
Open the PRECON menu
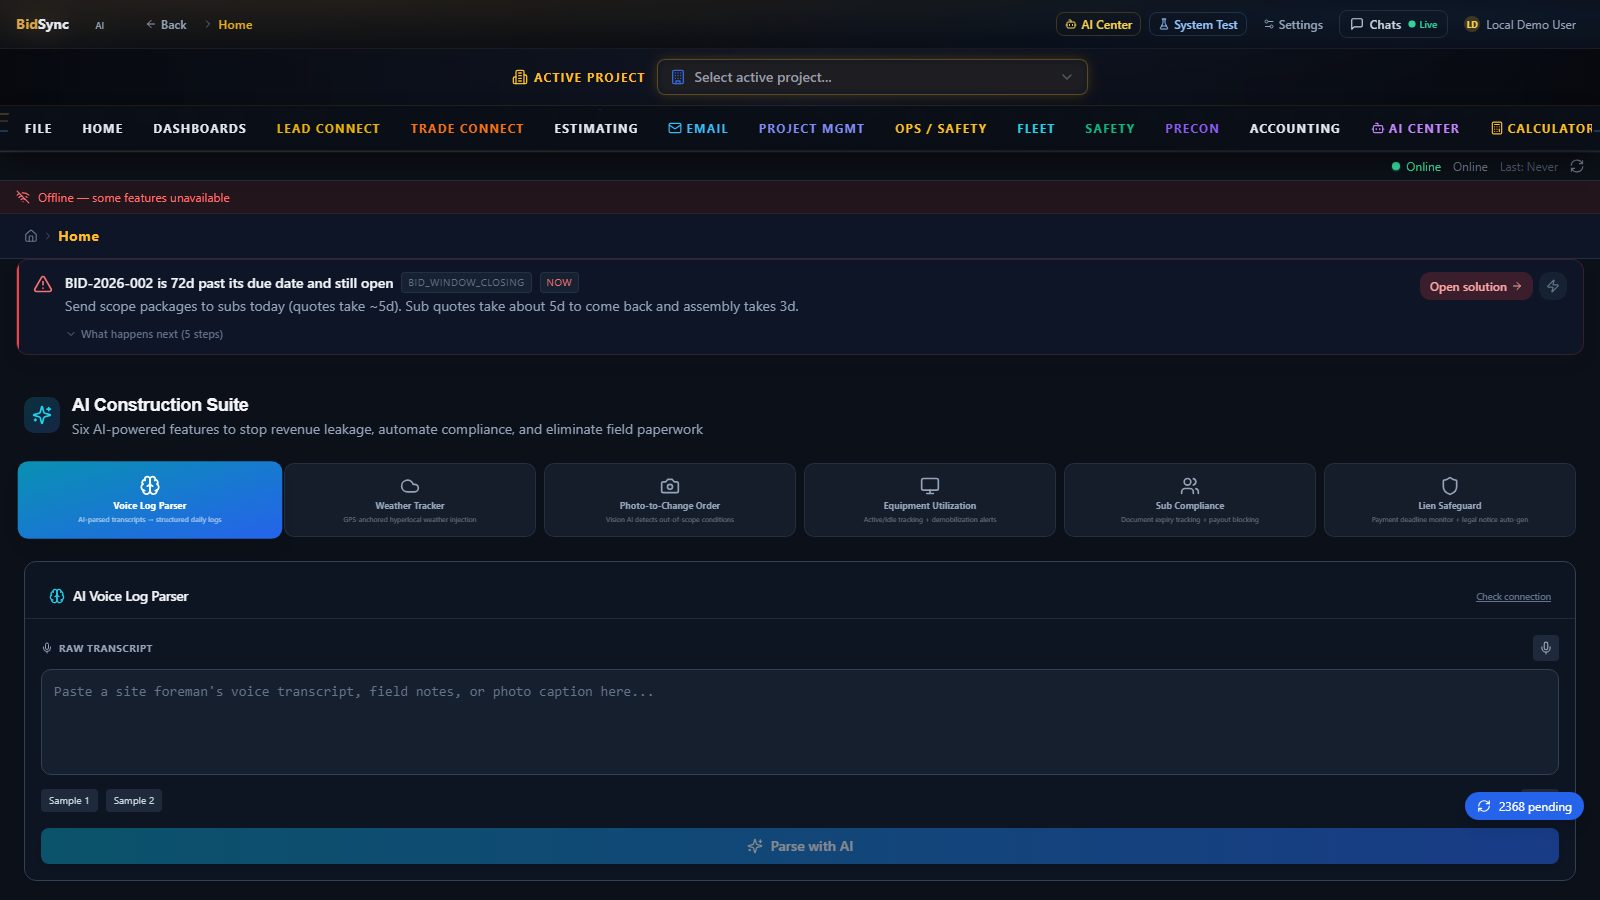pos(1192,128)
